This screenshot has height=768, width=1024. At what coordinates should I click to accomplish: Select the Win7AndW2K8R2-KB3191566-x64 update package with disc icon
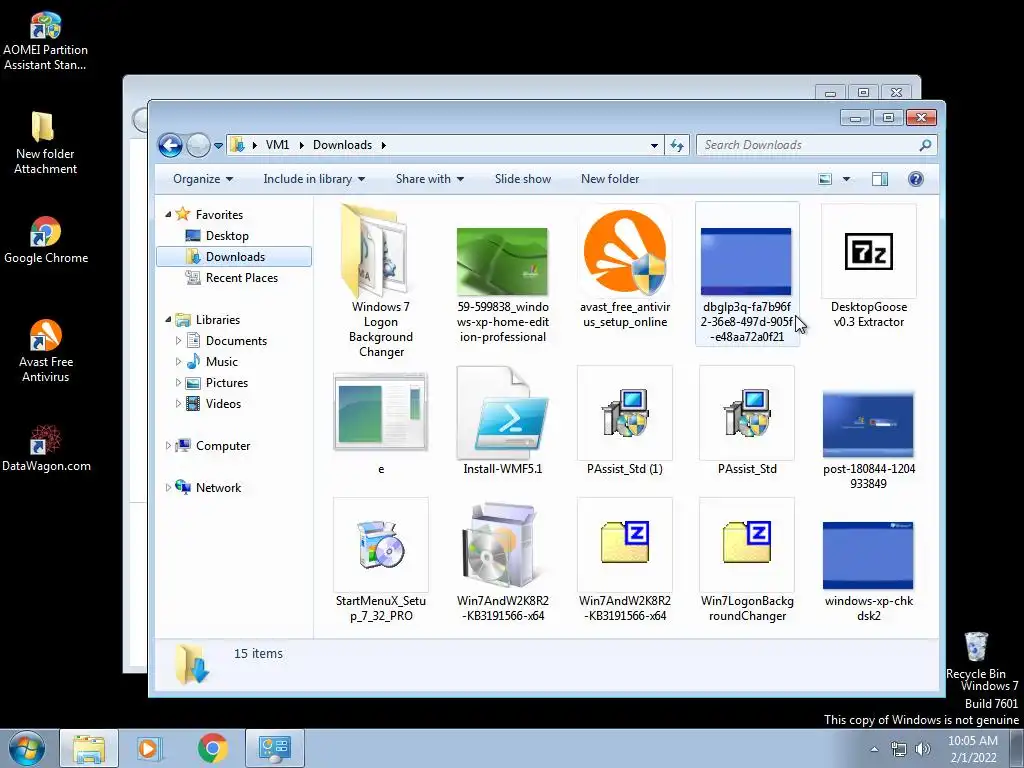[x=502, y=560]
